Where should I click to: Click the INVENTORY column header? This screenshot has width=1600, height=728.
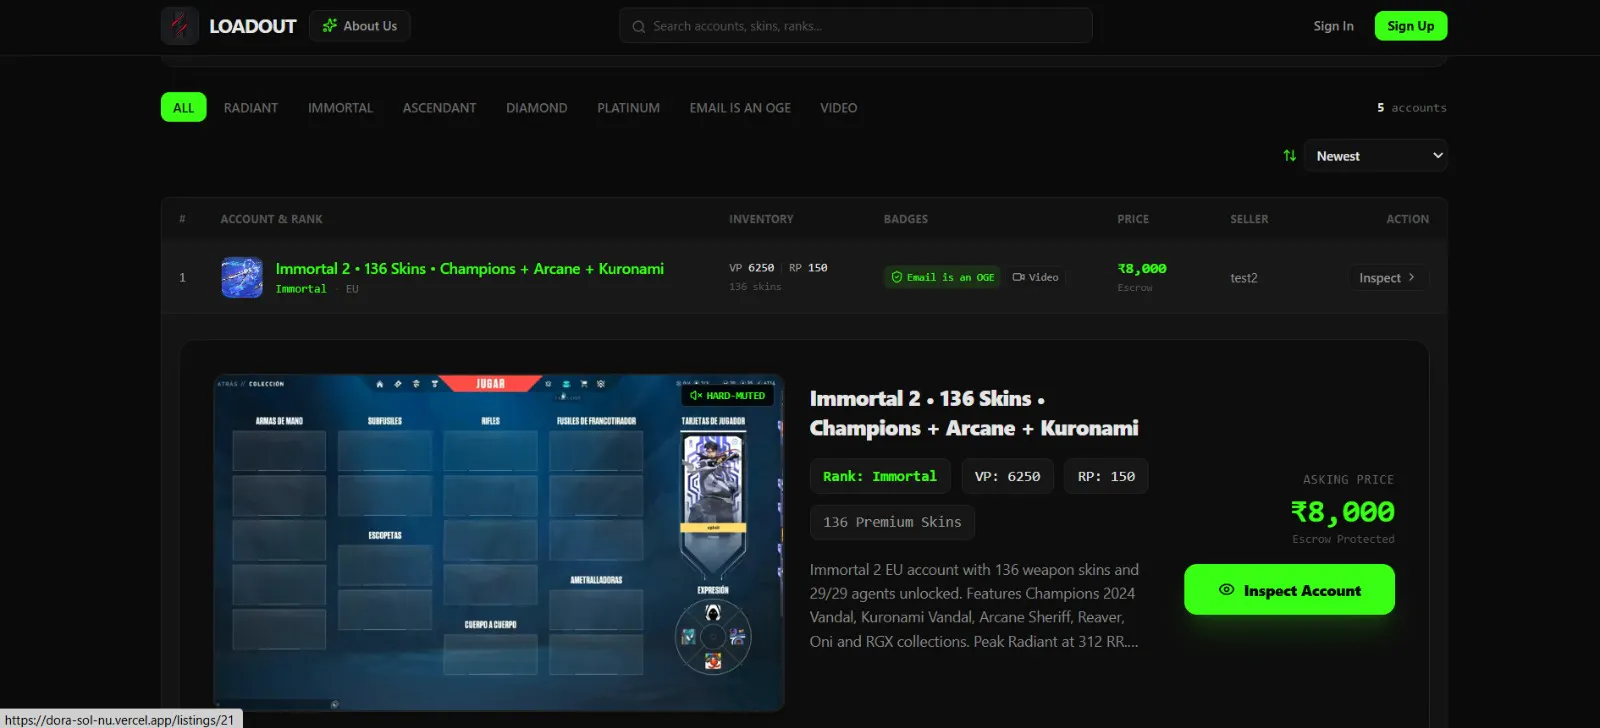[x=761, y=219]
